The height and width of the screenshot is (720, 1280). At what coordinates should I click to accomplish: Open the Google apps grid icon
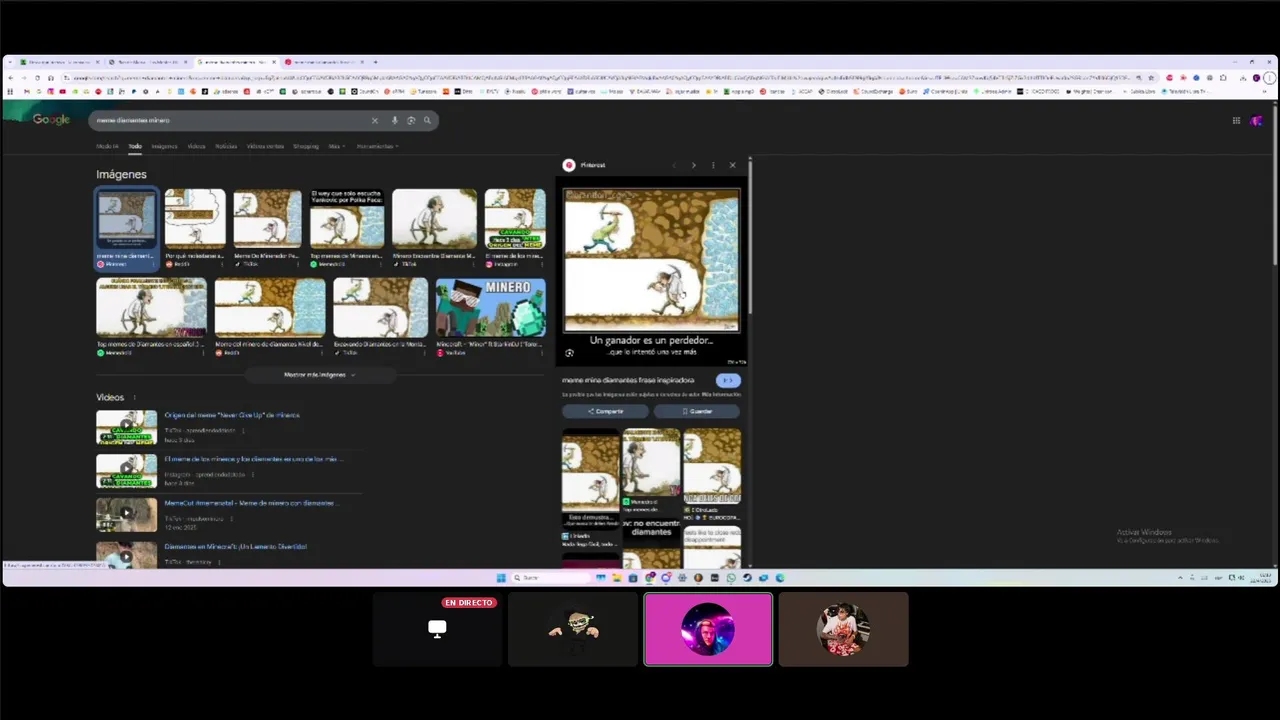(1236, 120)
